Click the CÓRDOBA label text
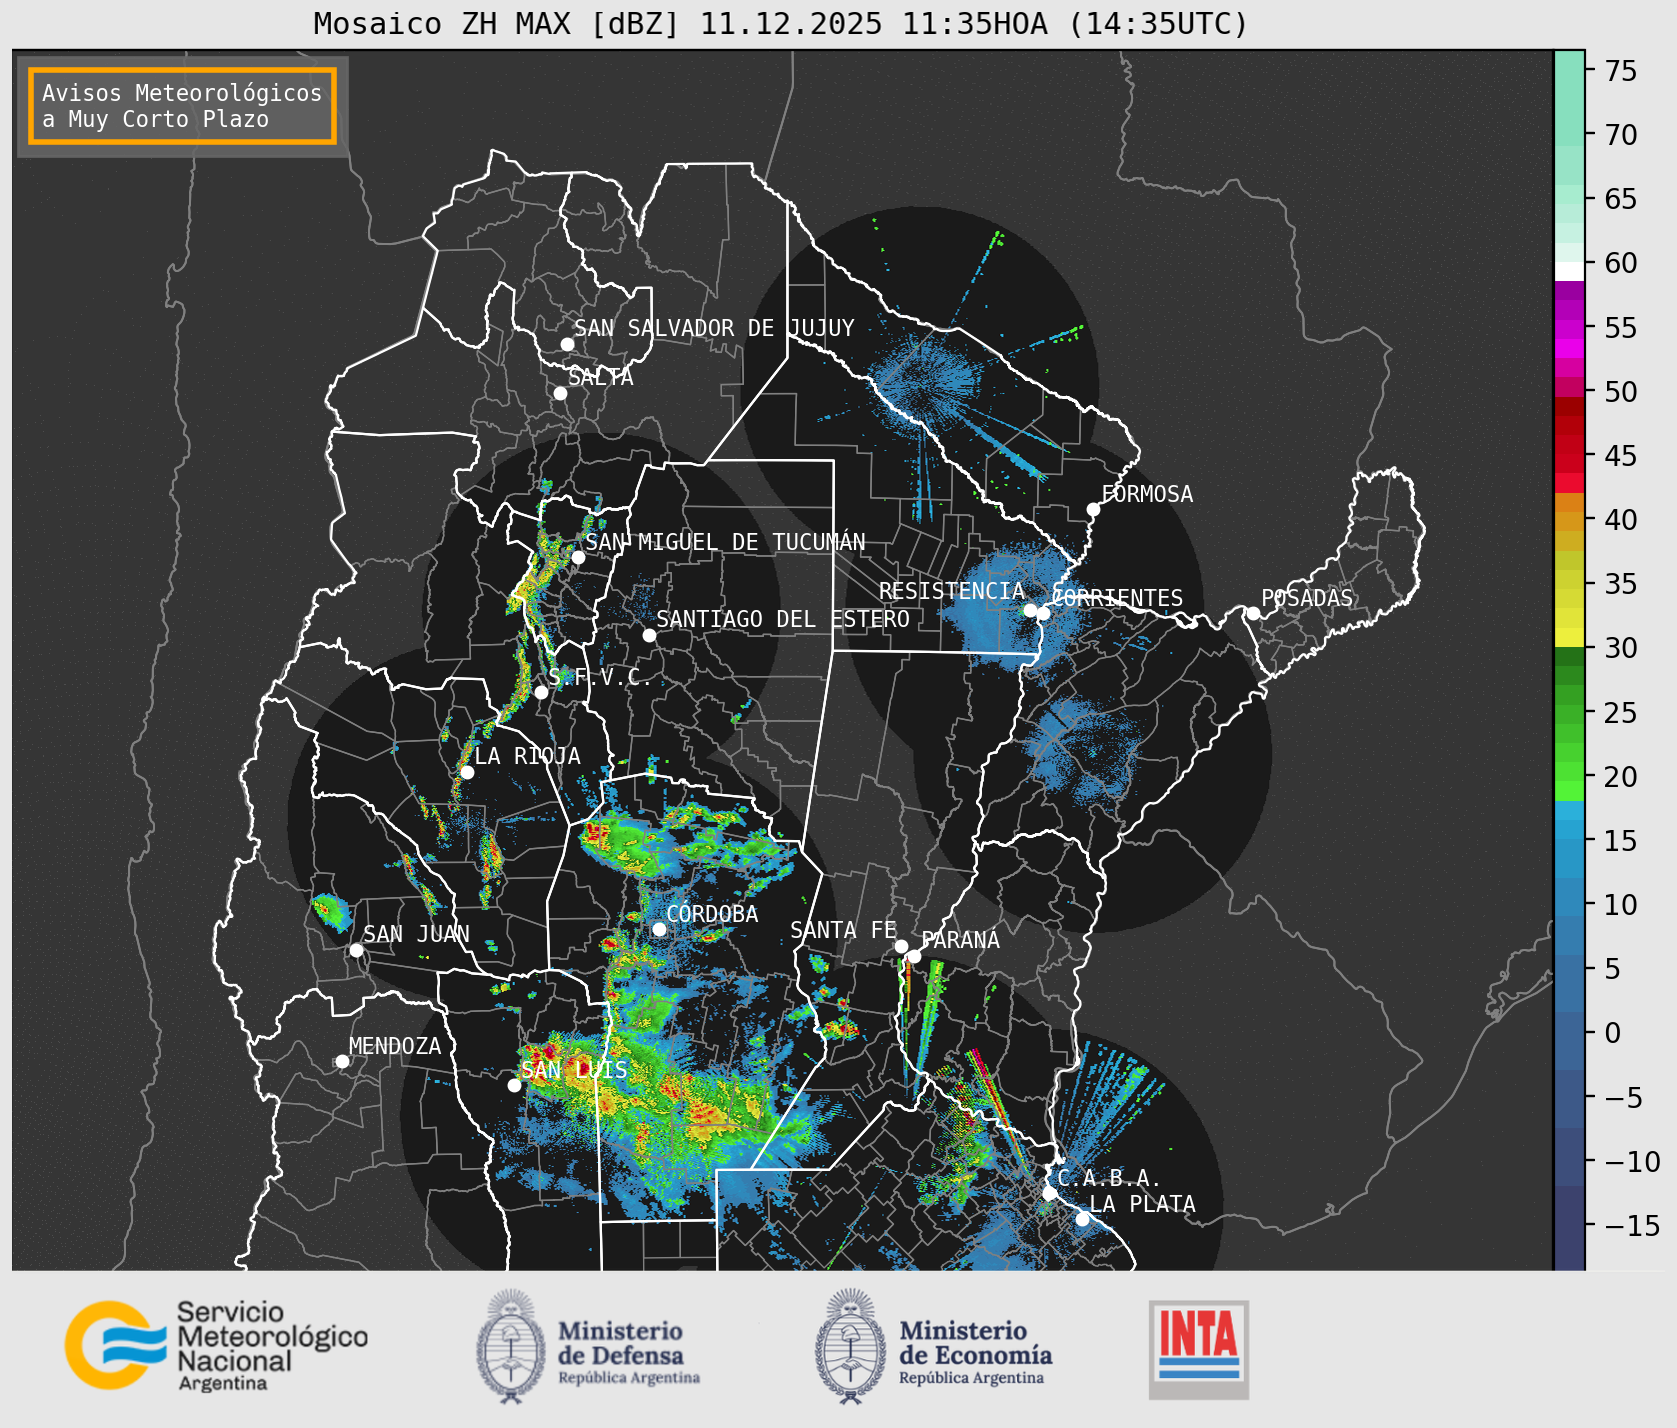 pyautogui.click(x=712, y=914)
